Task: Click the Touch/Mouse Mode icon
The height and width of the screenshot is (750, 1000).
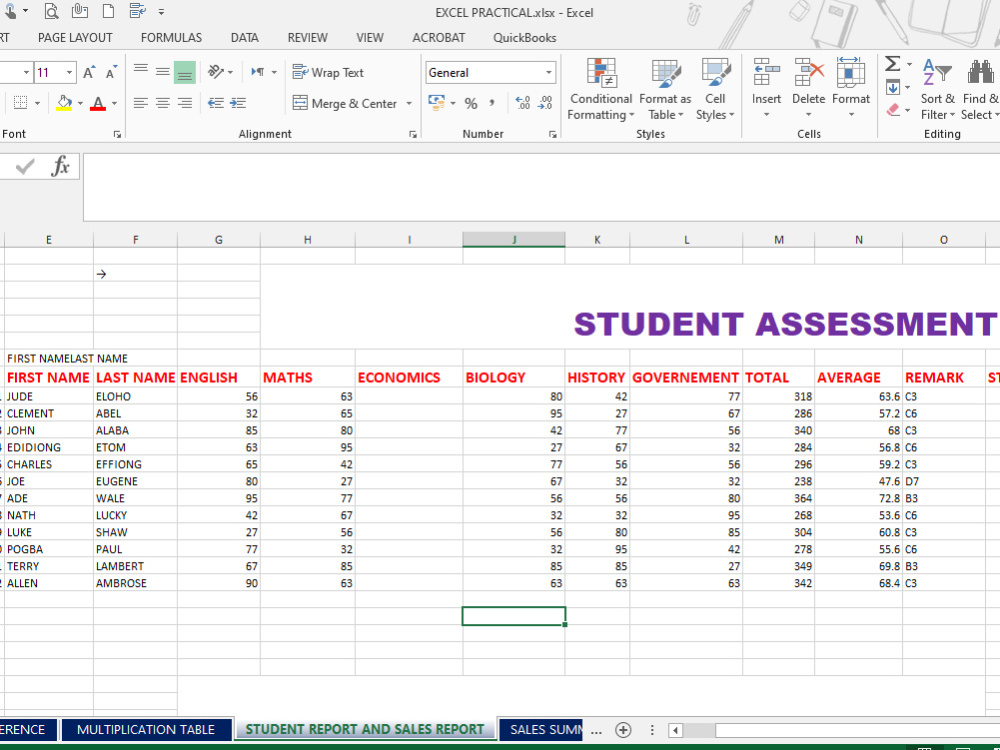Action: pyautogui.click(x=10, y=11)
